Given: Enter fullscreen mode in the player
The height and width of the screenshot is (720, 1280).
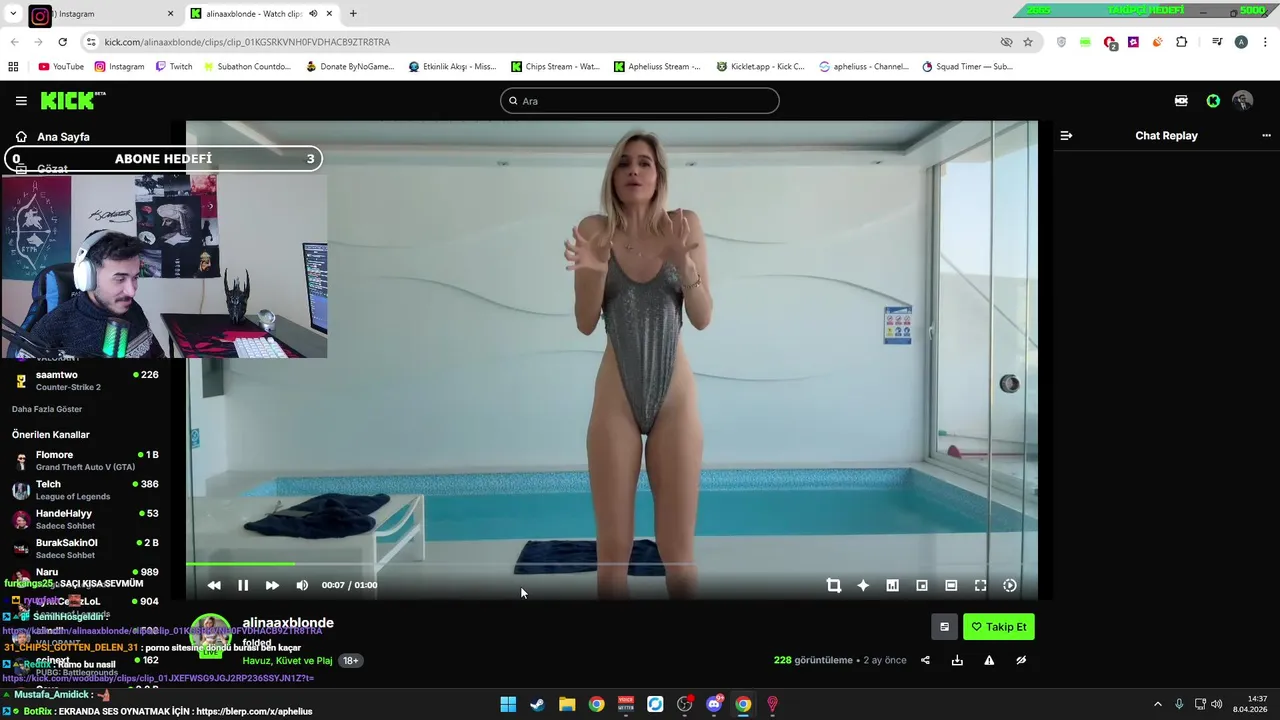Looking at the screenshot, I should (x=980, y=585).
